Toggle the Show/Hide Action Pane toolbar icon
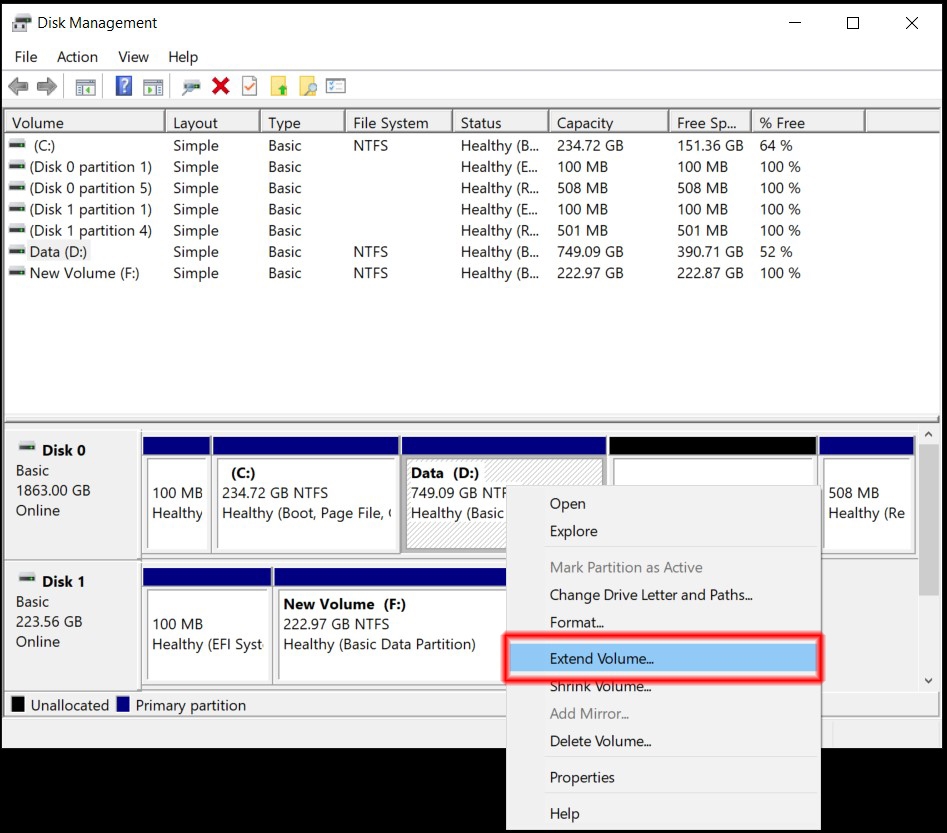The image size is (947, 833). click(152, 86)
